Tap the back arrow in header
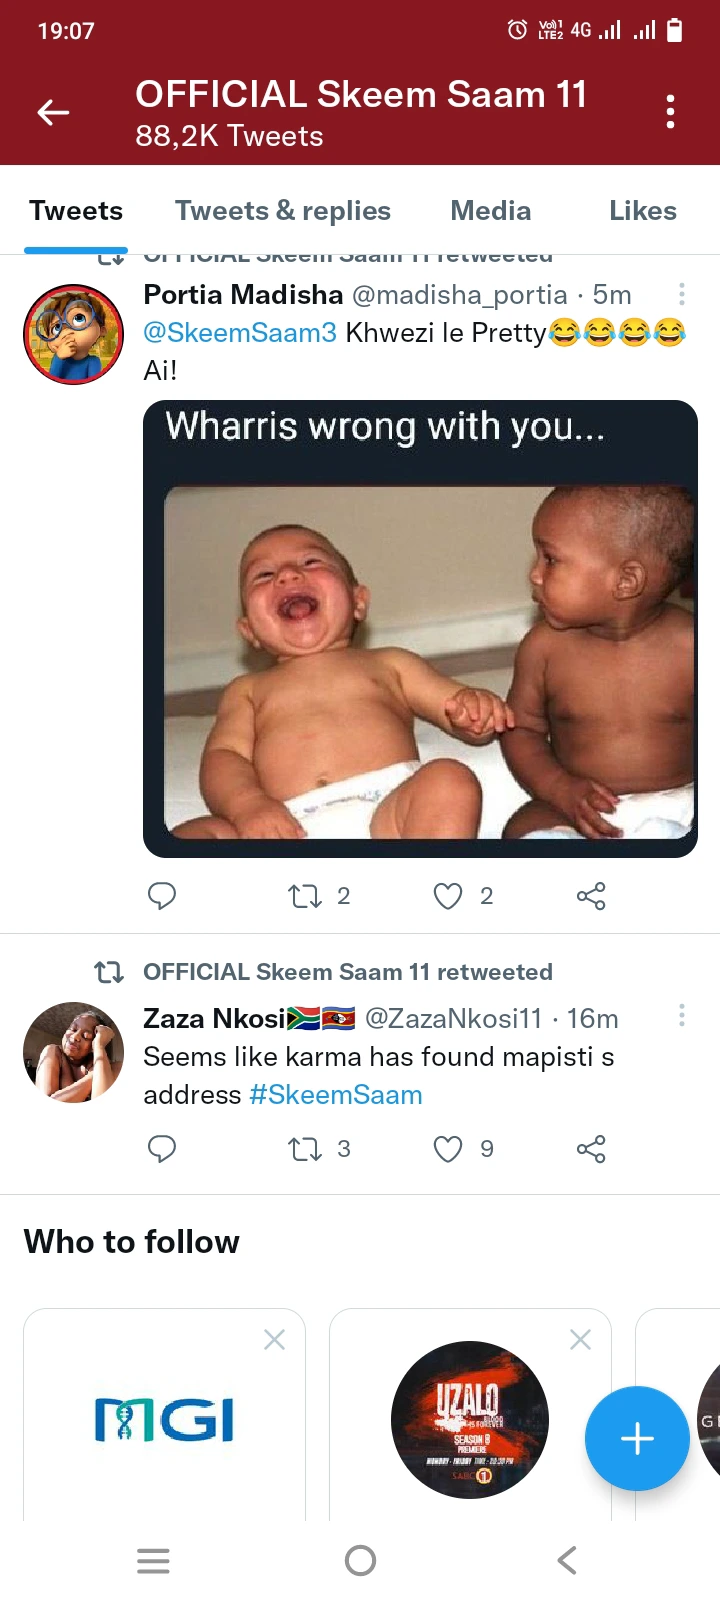The width and height of the screenshot is (720, 1600). 53,112
